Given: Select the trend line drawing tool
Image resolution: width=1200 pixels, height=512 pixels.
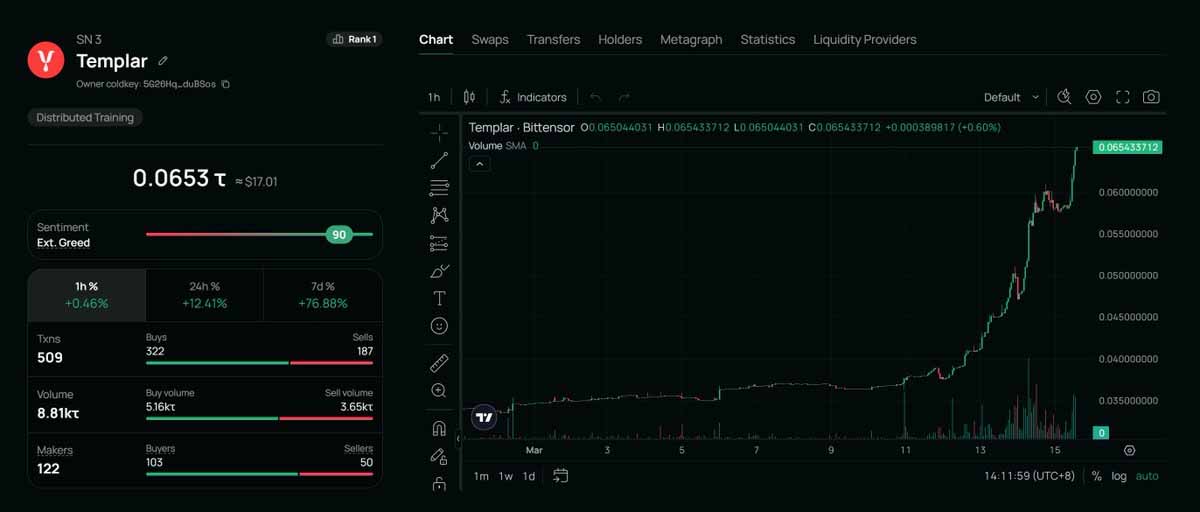Looking at the screenshot, I should click(439, 160).
